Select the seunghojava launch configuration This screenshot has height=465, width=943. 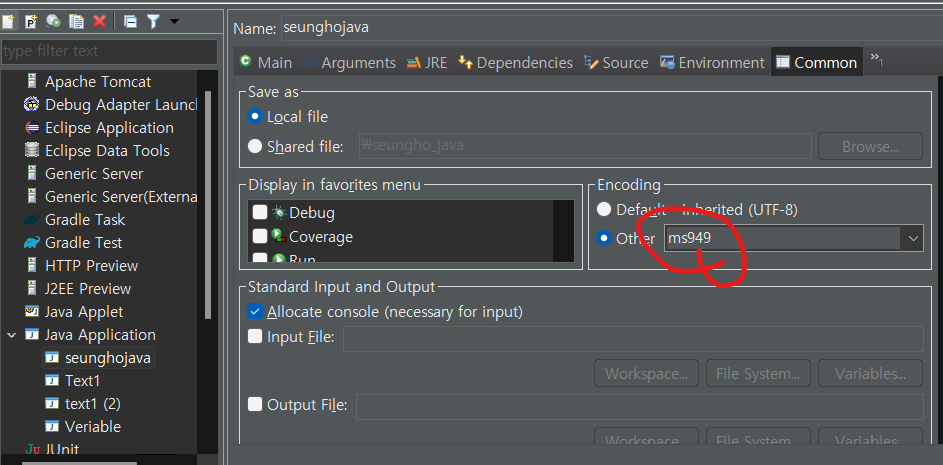[108, 358]
